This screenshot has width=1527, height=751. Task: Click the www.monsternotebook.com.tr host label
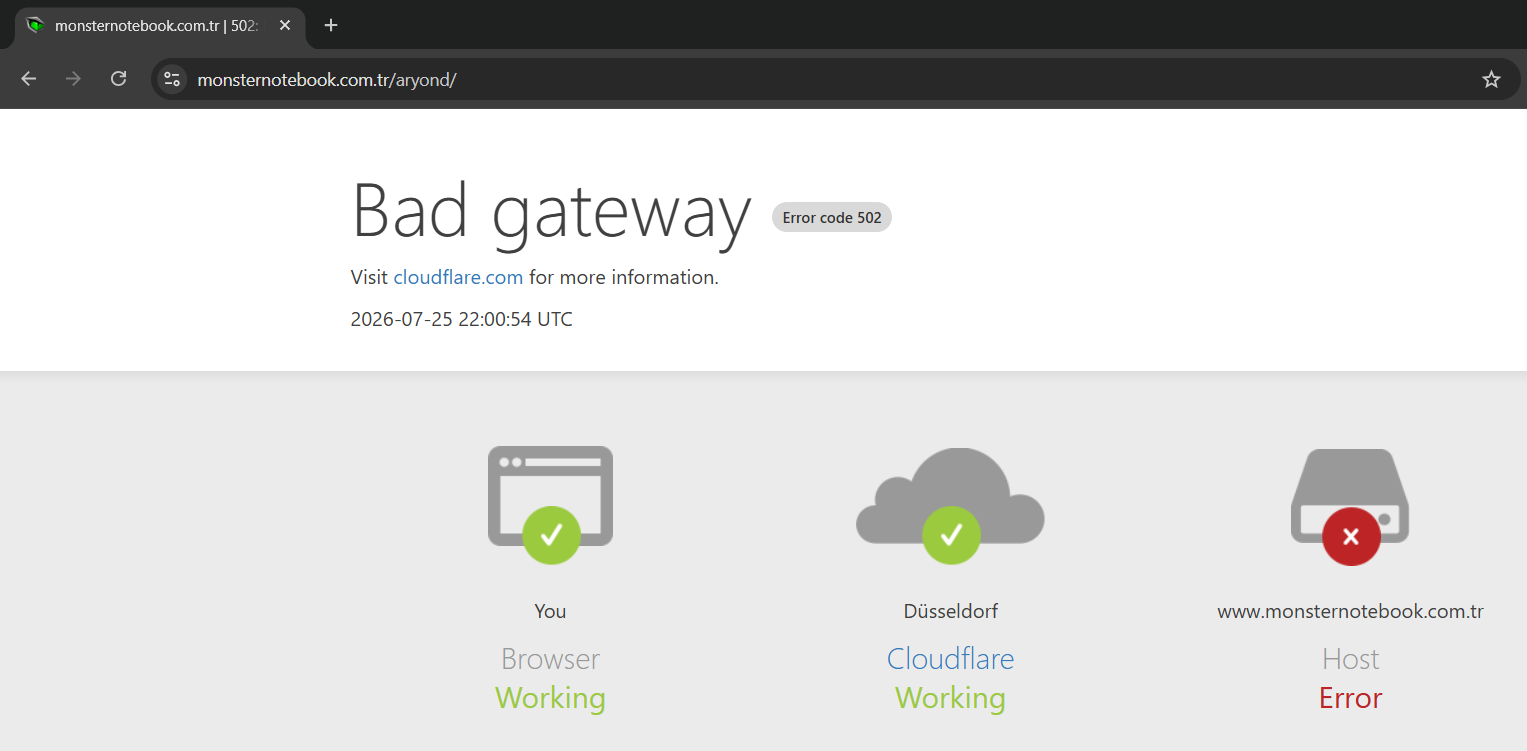tap(1350, 611)
